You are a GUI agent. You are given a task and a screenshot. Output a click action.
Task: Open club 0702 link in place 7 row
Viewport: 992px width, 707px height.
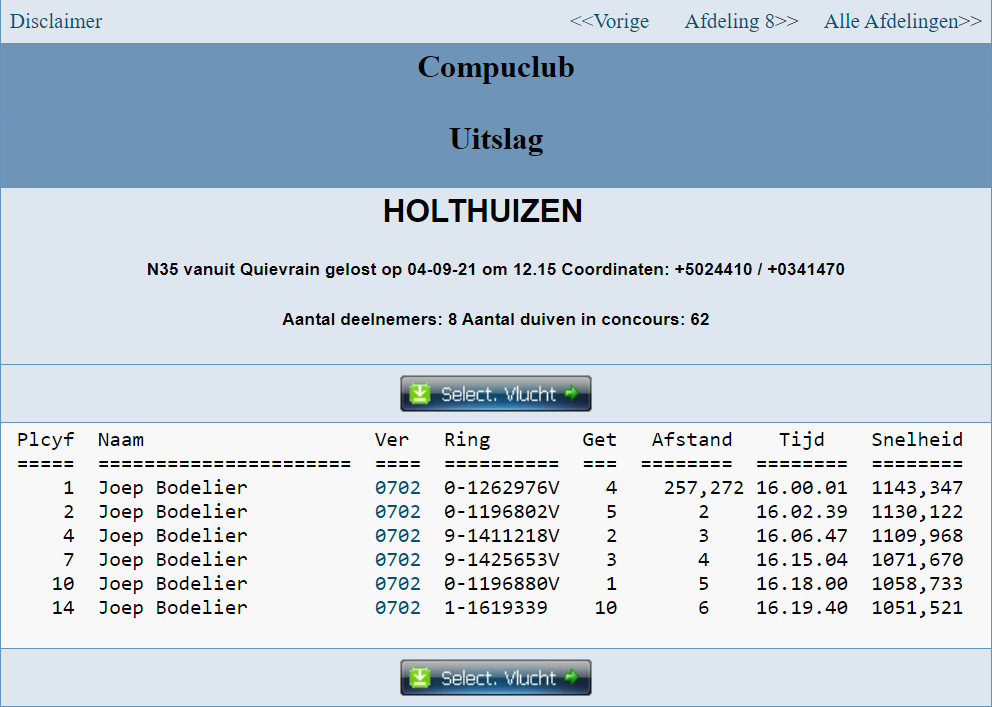tap(398, 560)
